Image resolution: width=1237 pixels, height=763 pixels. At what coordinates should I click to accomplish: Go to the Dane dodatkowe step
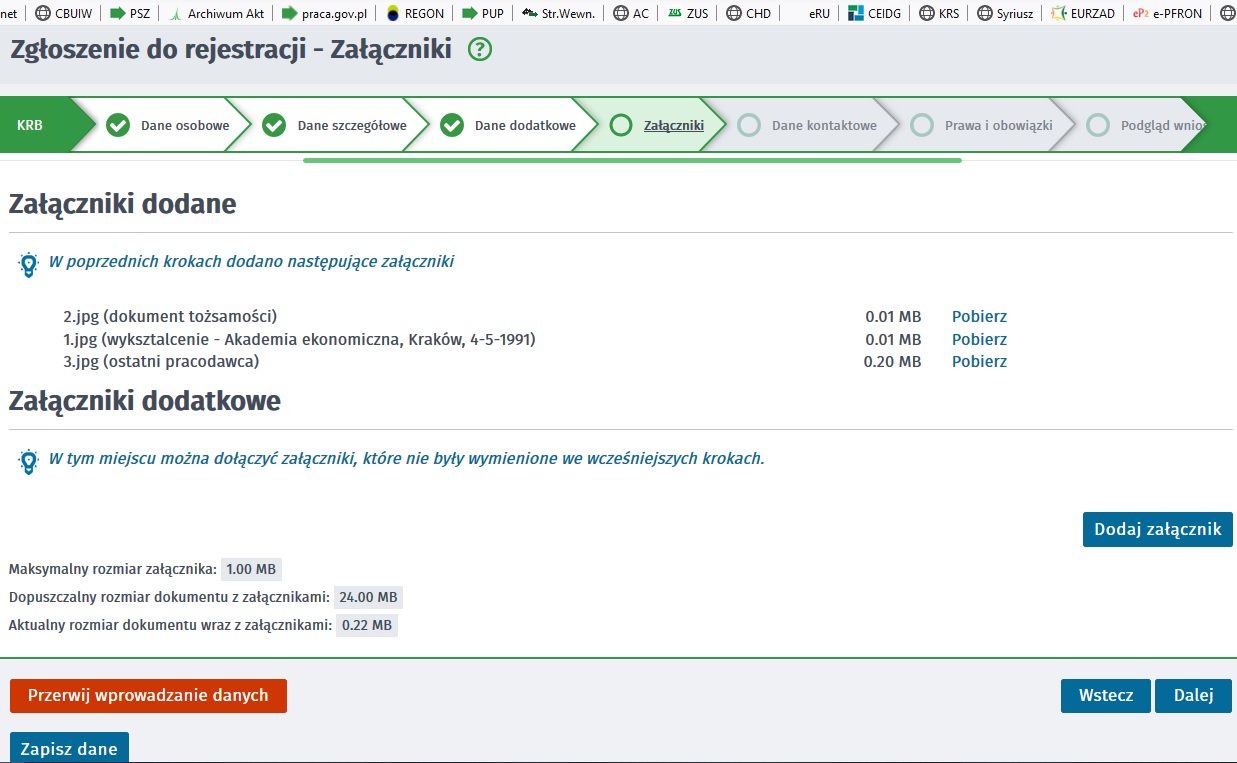508,125
